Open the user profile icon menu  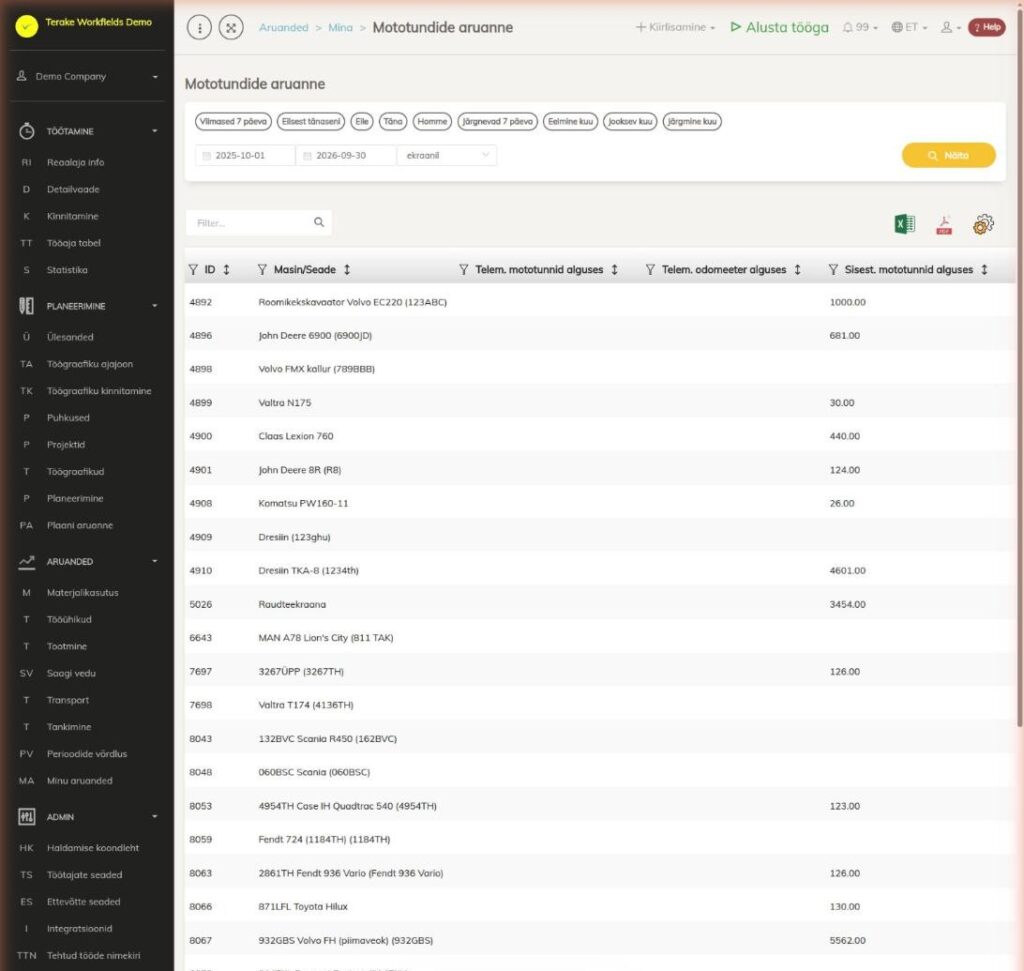click(x=950, y=27)
